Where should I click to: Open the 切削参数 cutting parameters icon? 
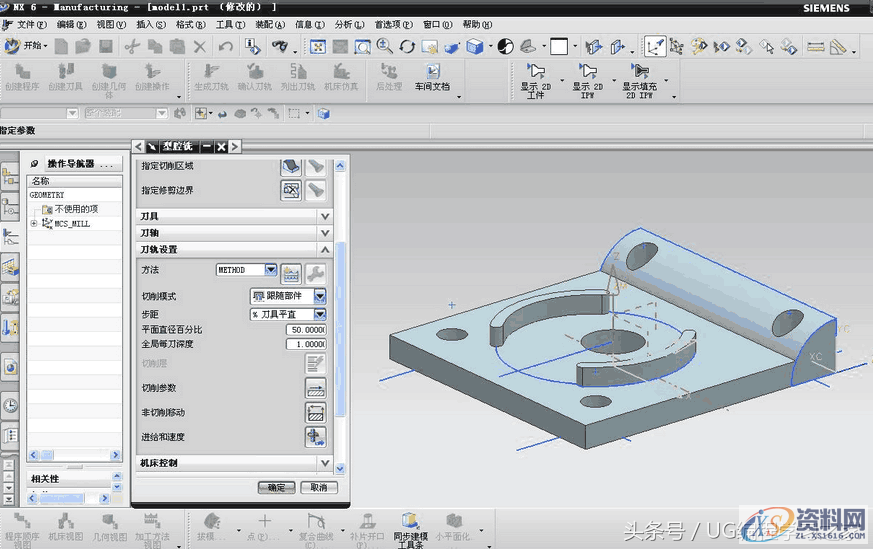tap(315, 389)
